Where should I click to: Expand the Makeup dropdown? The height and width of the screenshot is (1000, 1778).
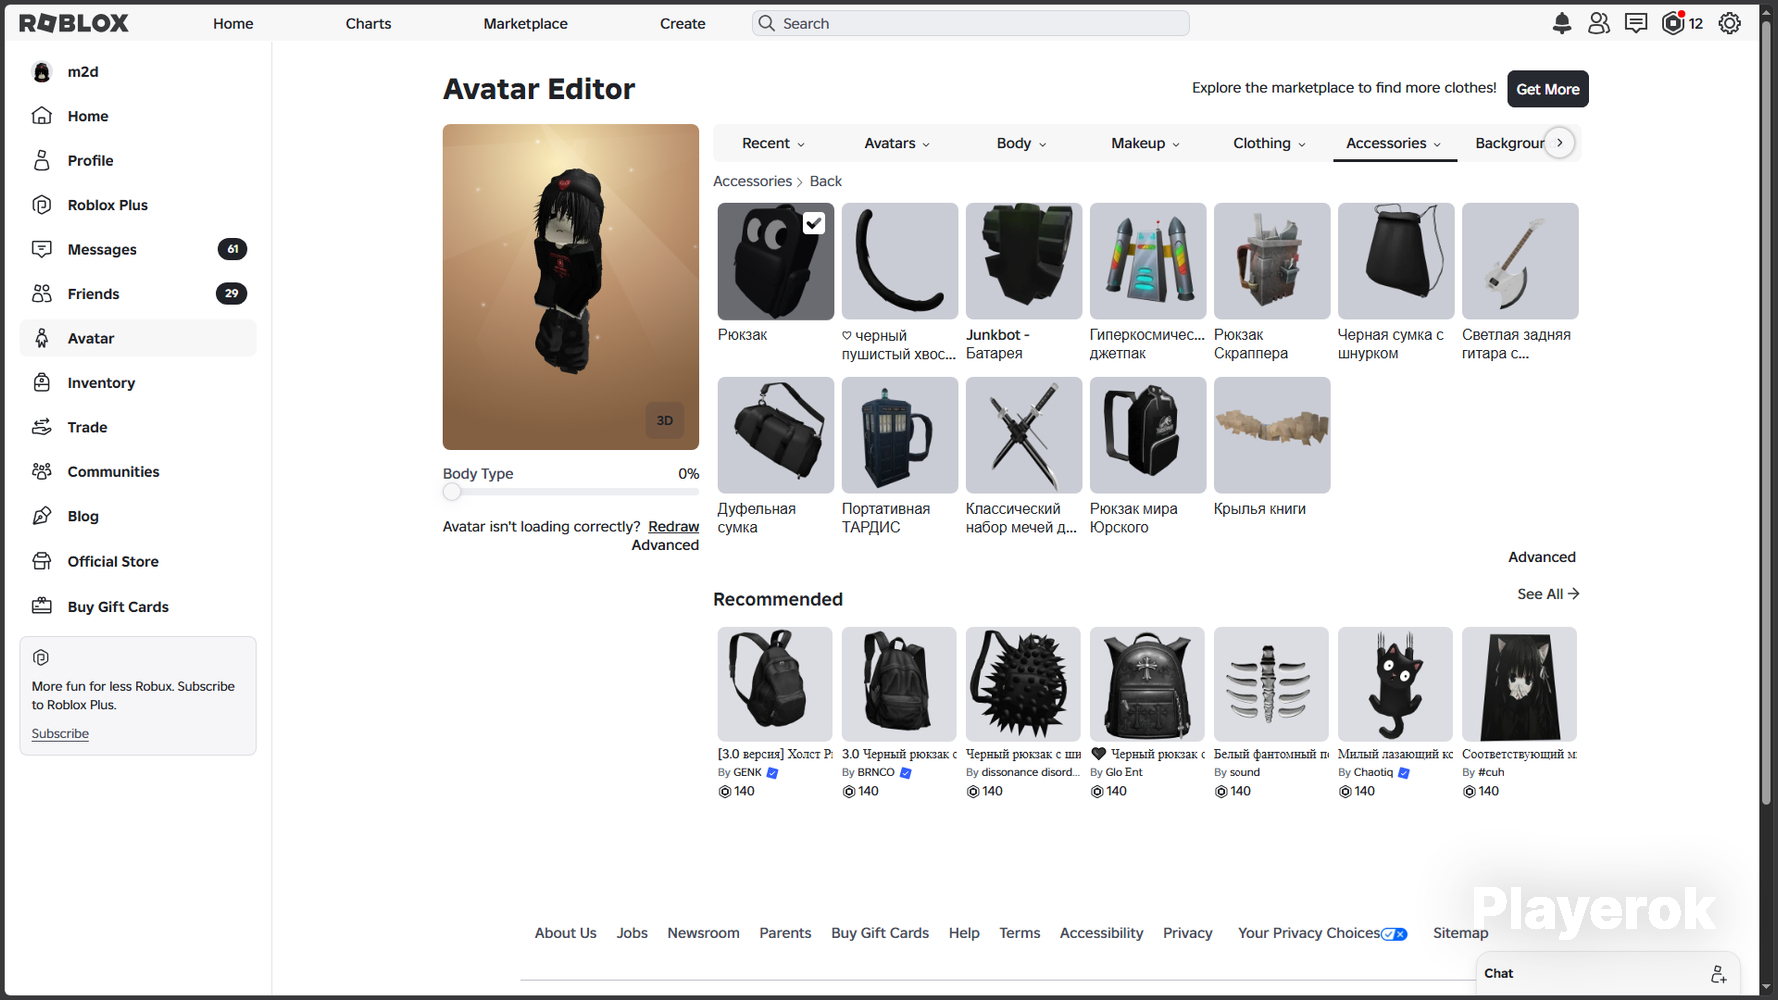click(x=1145, y=143)
